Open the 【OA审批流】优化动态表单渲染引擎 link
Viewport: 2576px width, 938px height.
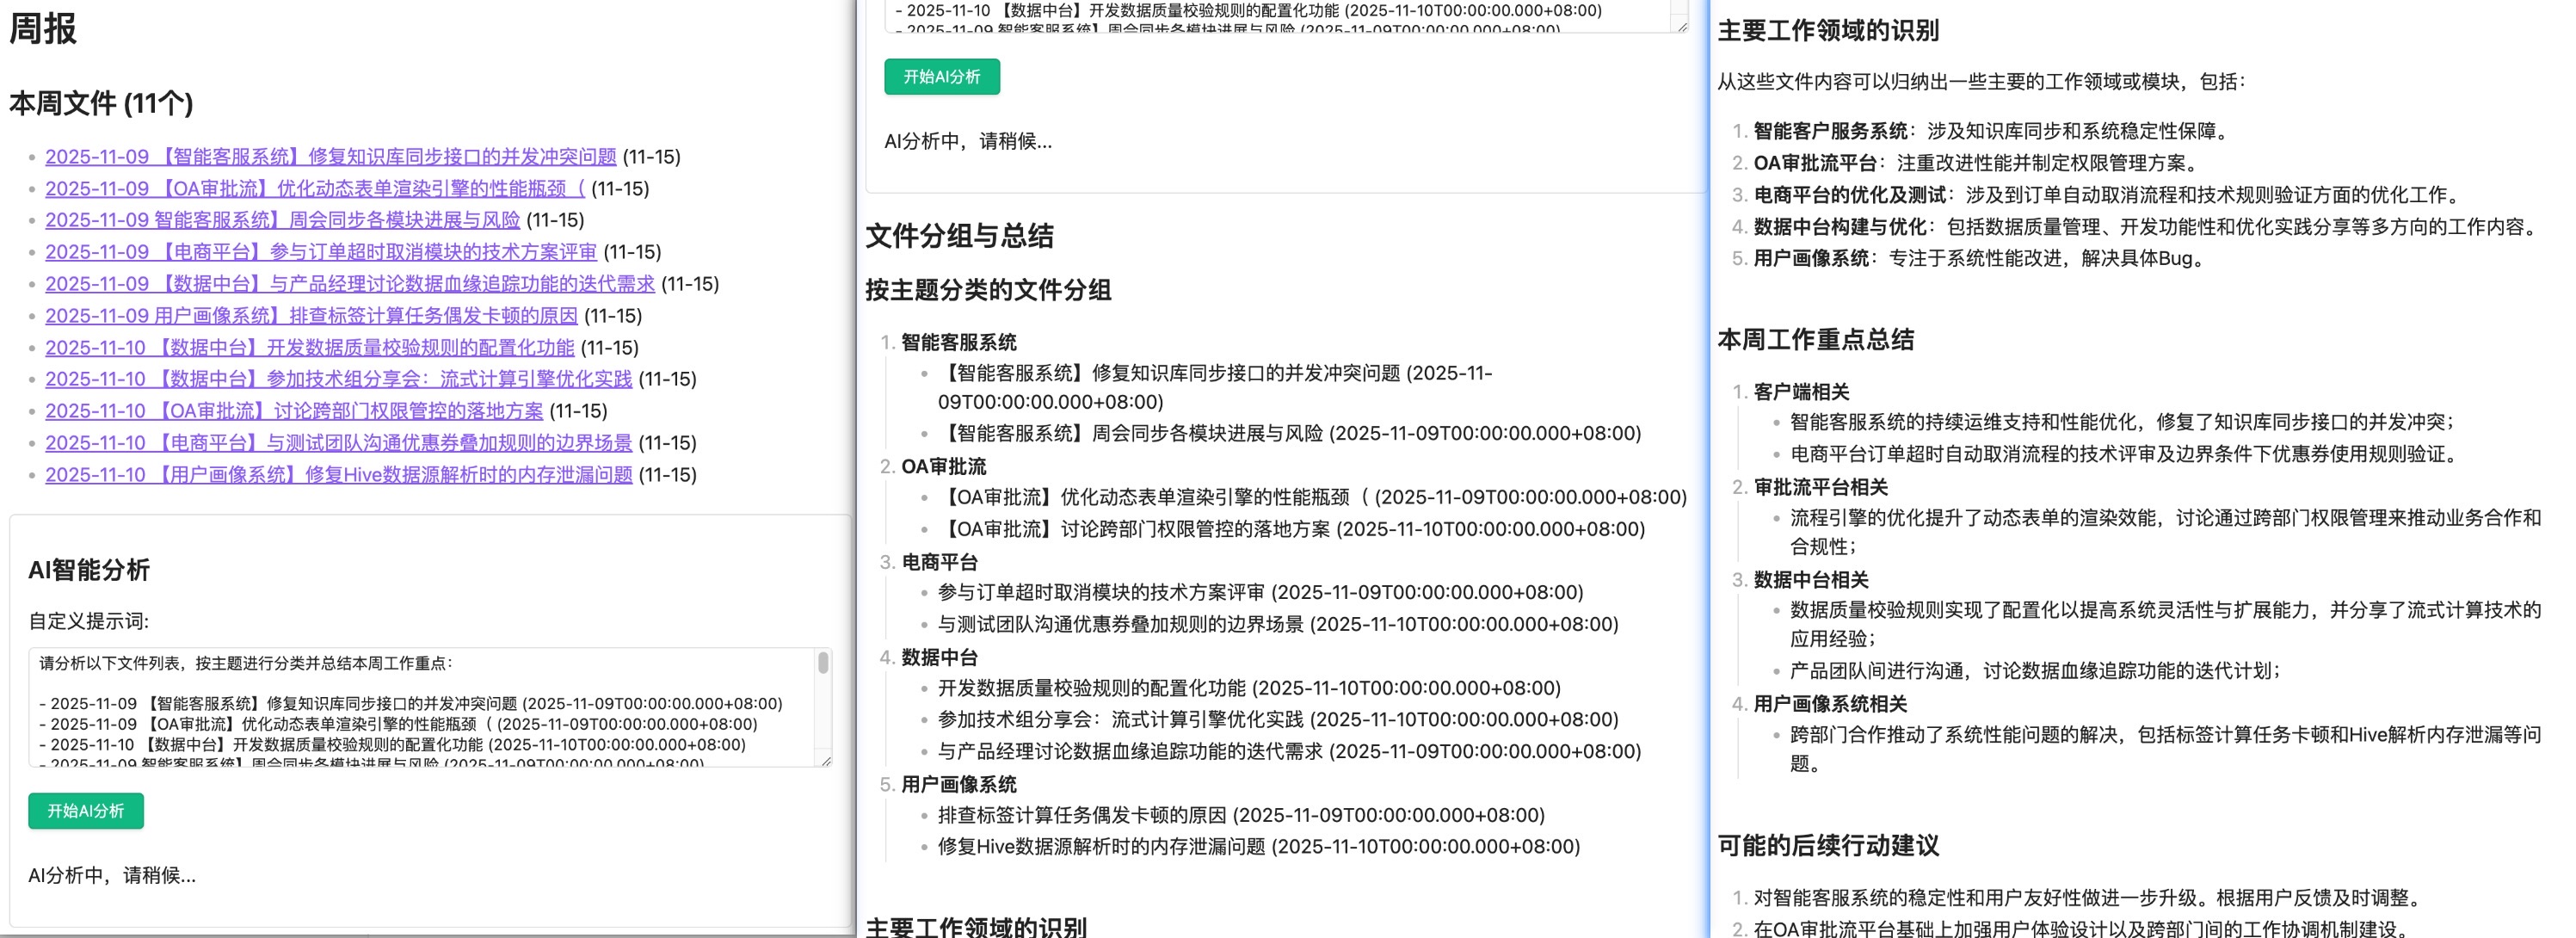[310, 188]
